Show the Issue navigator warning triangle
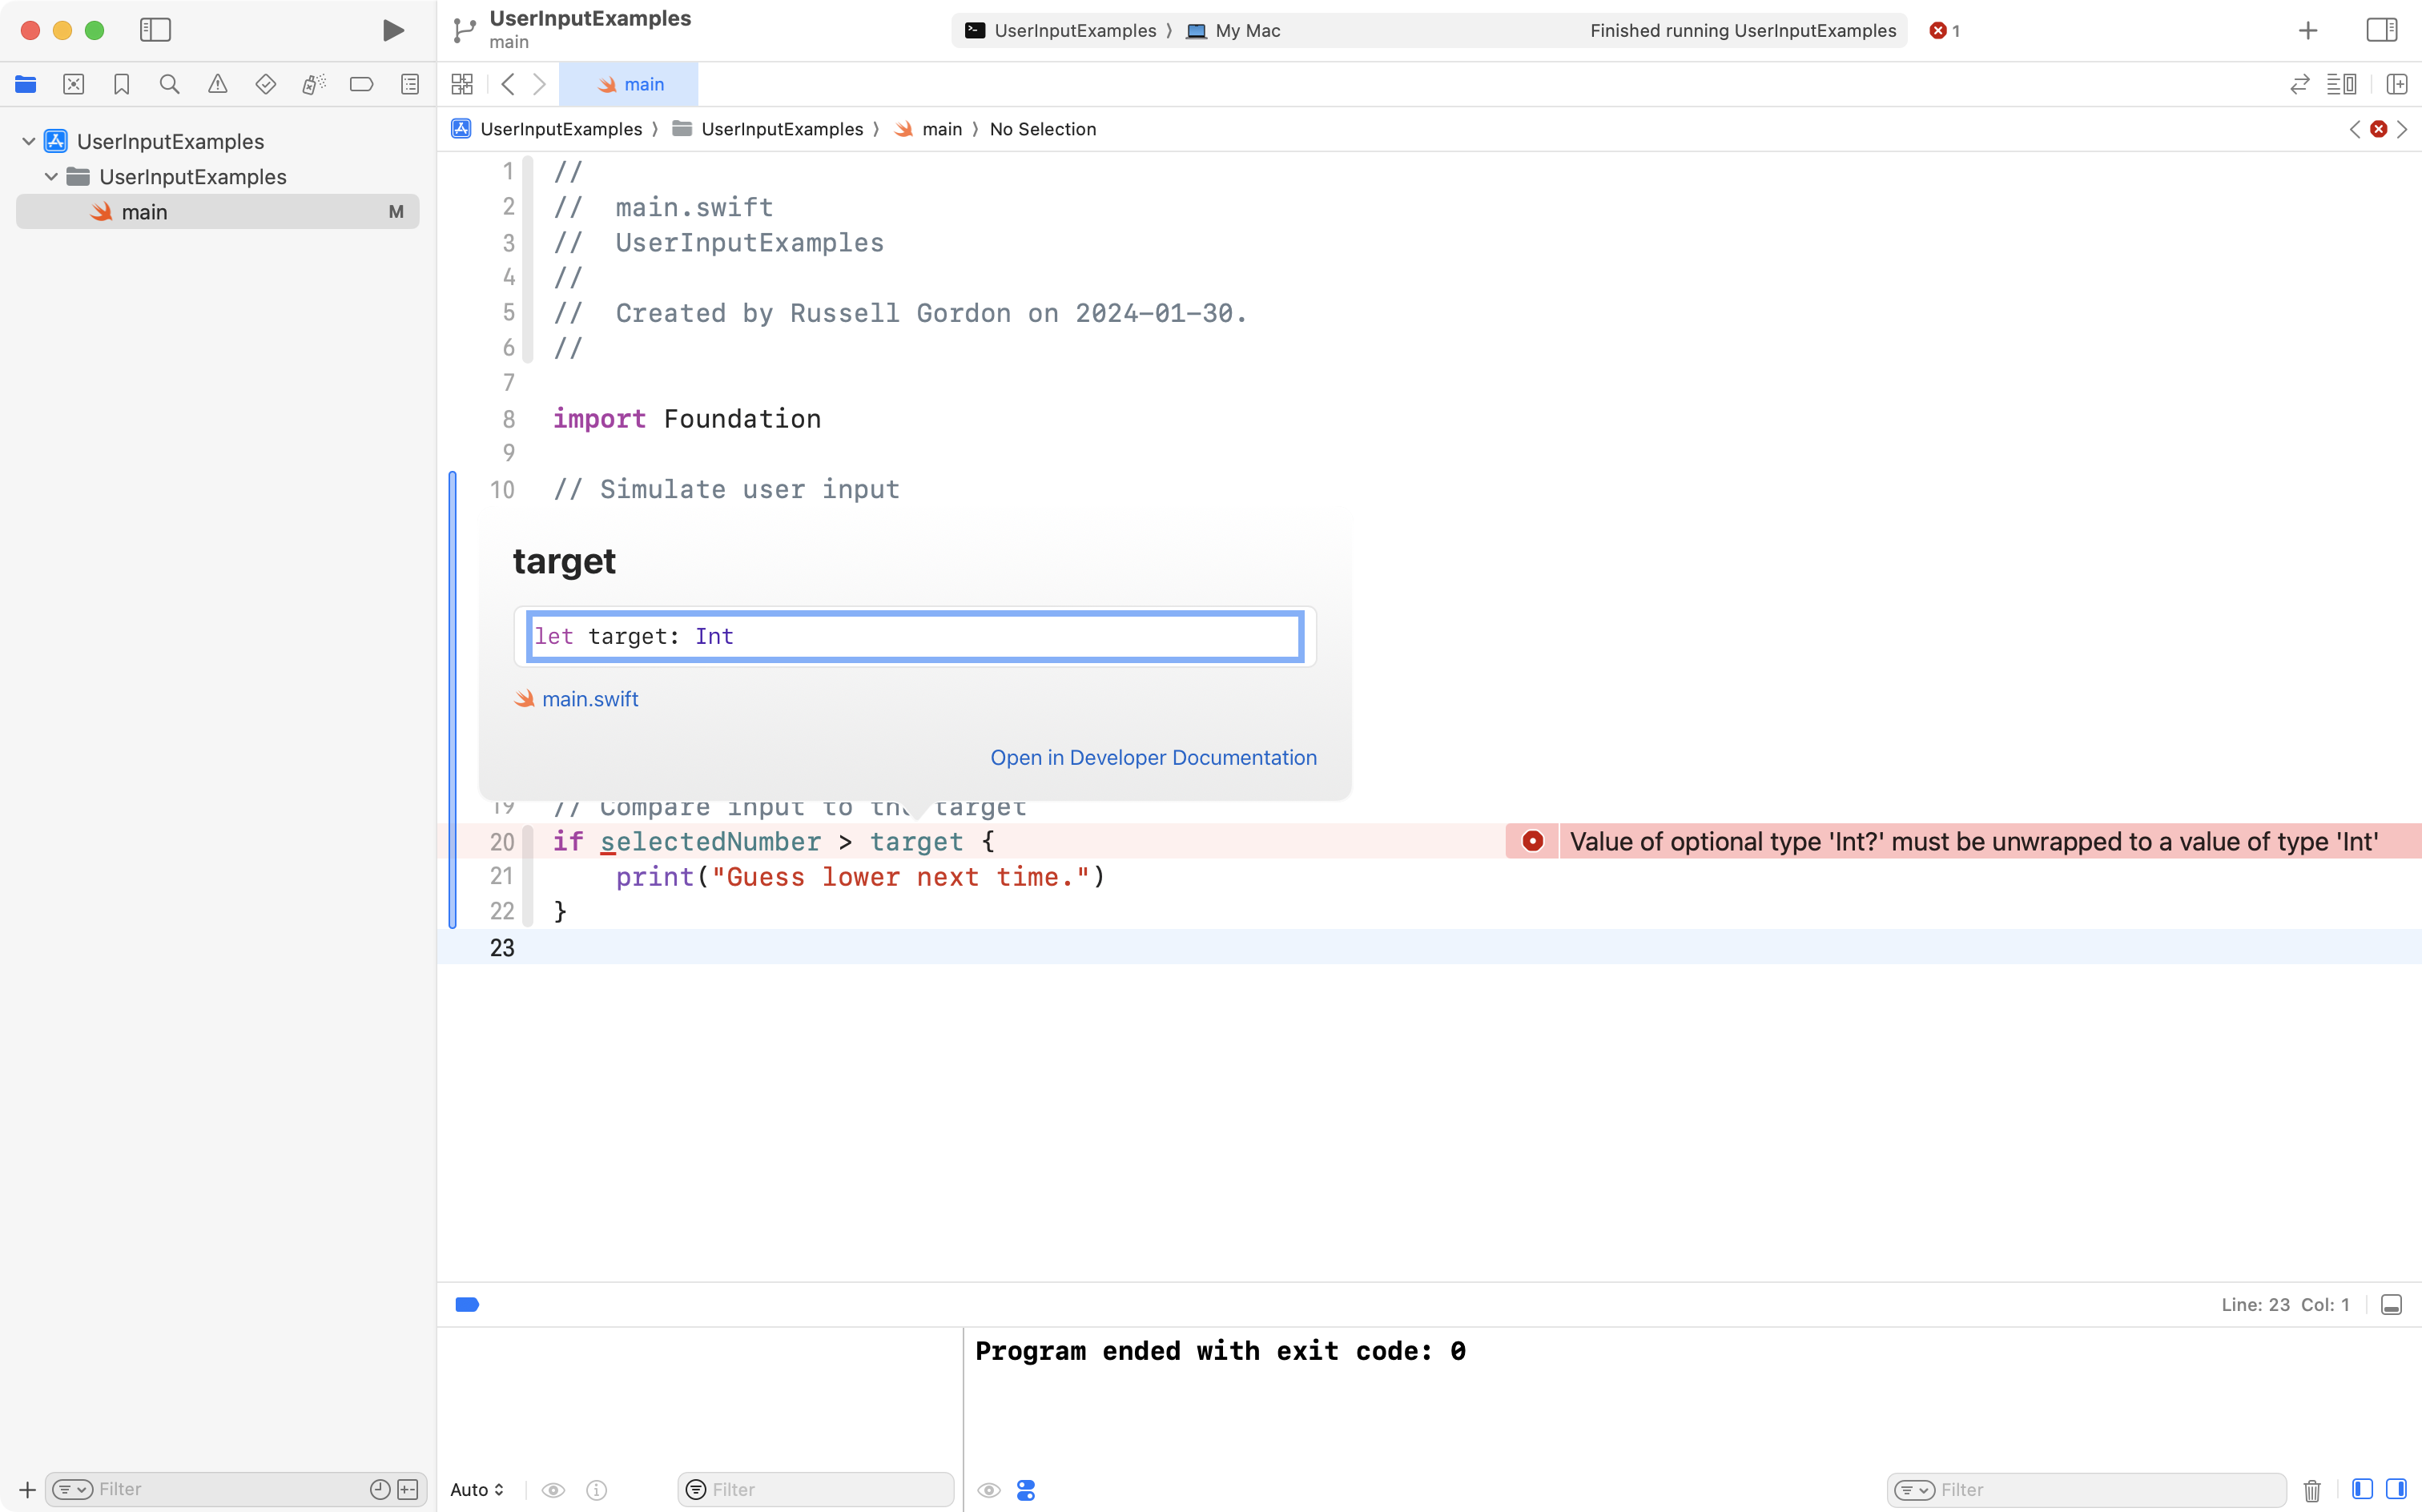The width and height of the screenshot is (2422, 1512). [x=218, y=84]
